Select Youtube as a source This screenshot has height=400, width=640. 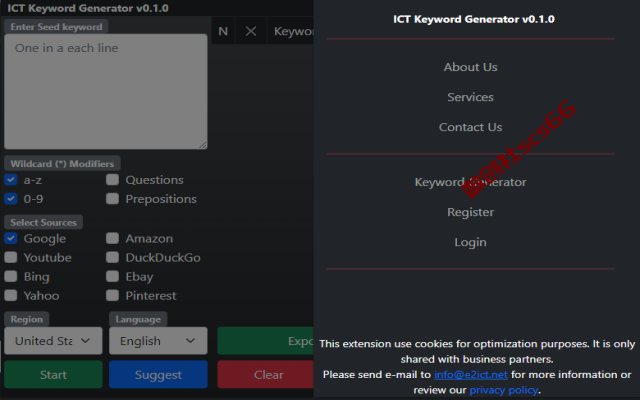coord(11,257)
